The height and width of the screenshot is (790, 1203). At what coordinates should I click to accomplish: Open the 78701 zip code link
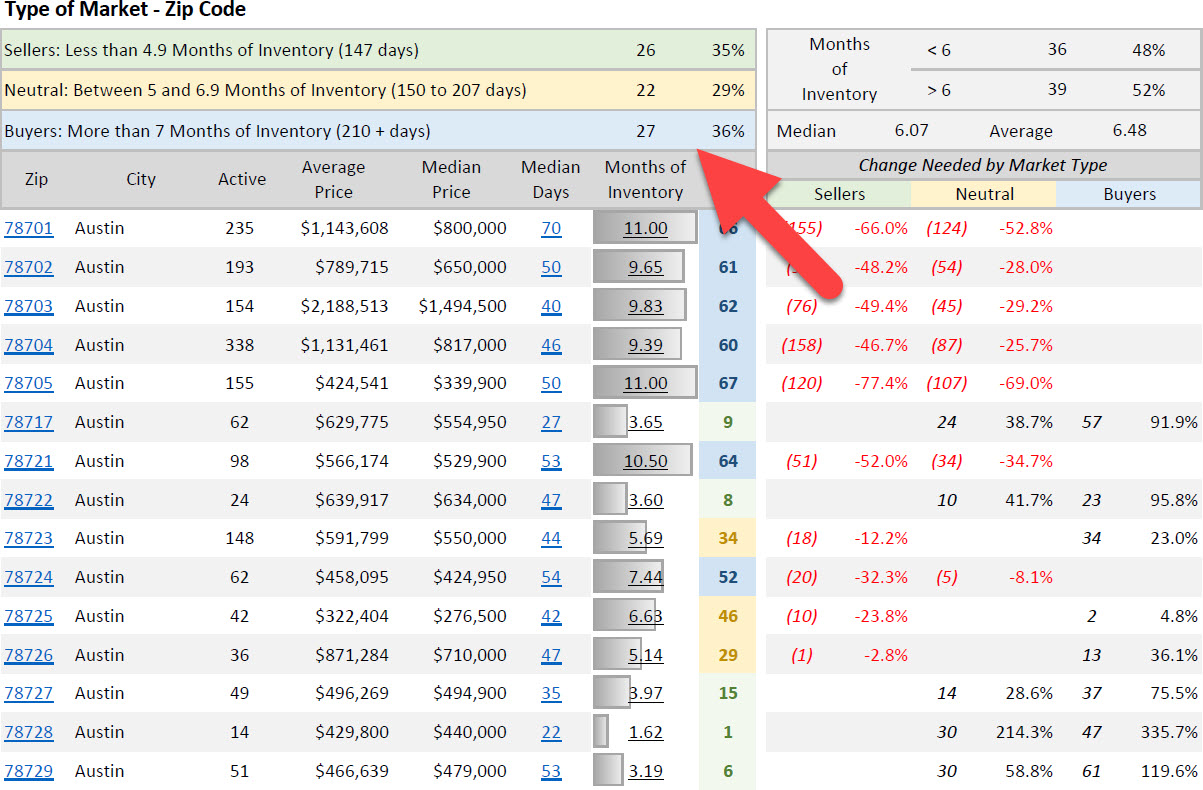(28, 228)
